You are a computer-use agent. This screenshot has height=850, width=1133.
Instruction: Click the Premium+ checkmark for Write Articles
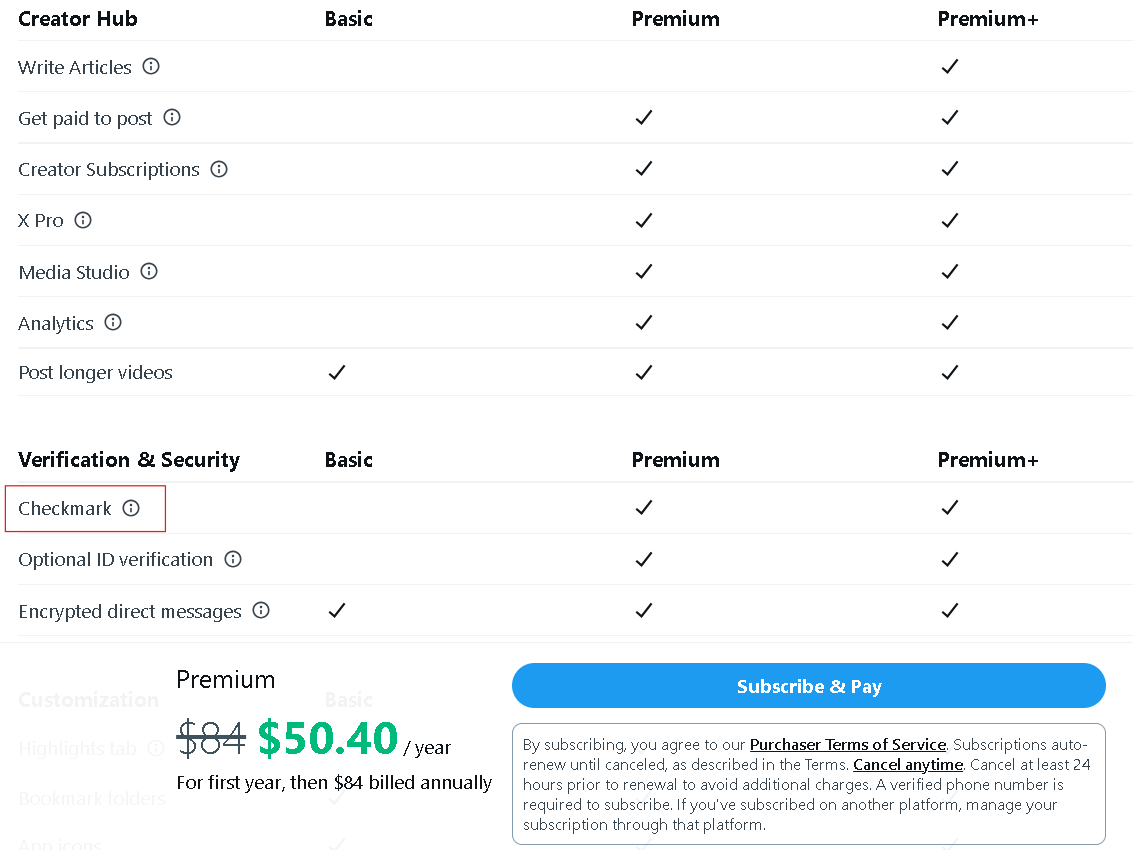click(949, 67)
